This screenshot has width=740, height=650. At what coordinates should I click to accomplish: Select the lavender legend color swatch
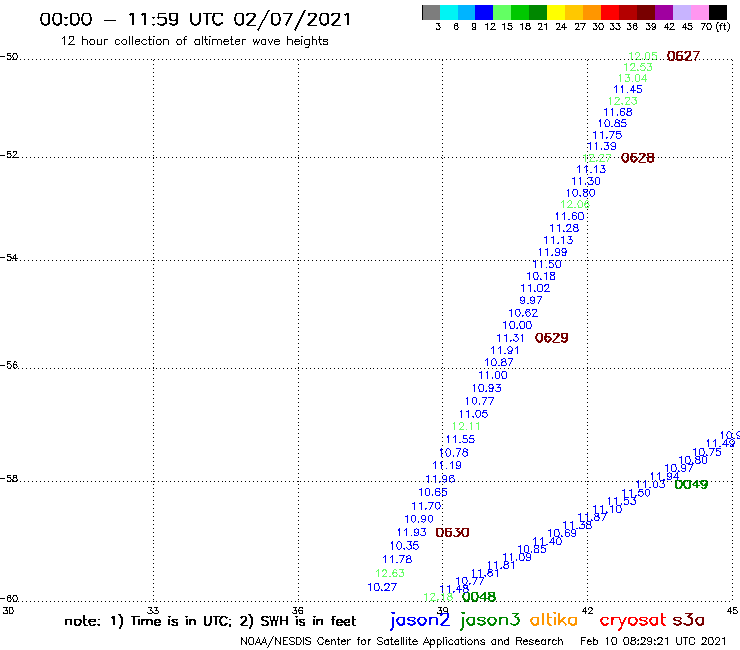coord(681,12)
